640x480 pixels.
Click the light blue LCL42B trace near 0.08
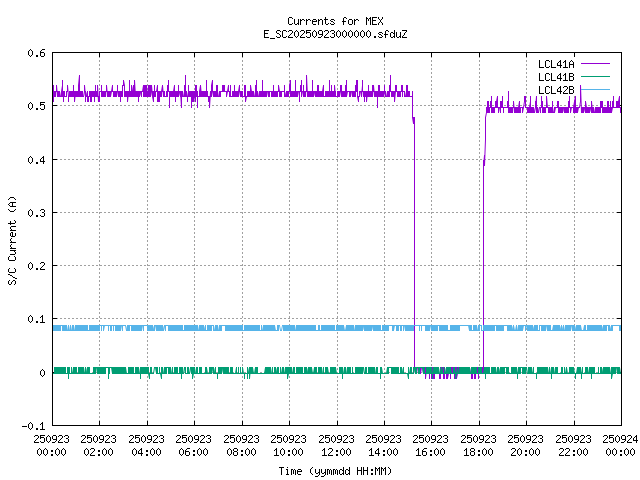coord(250,328)
